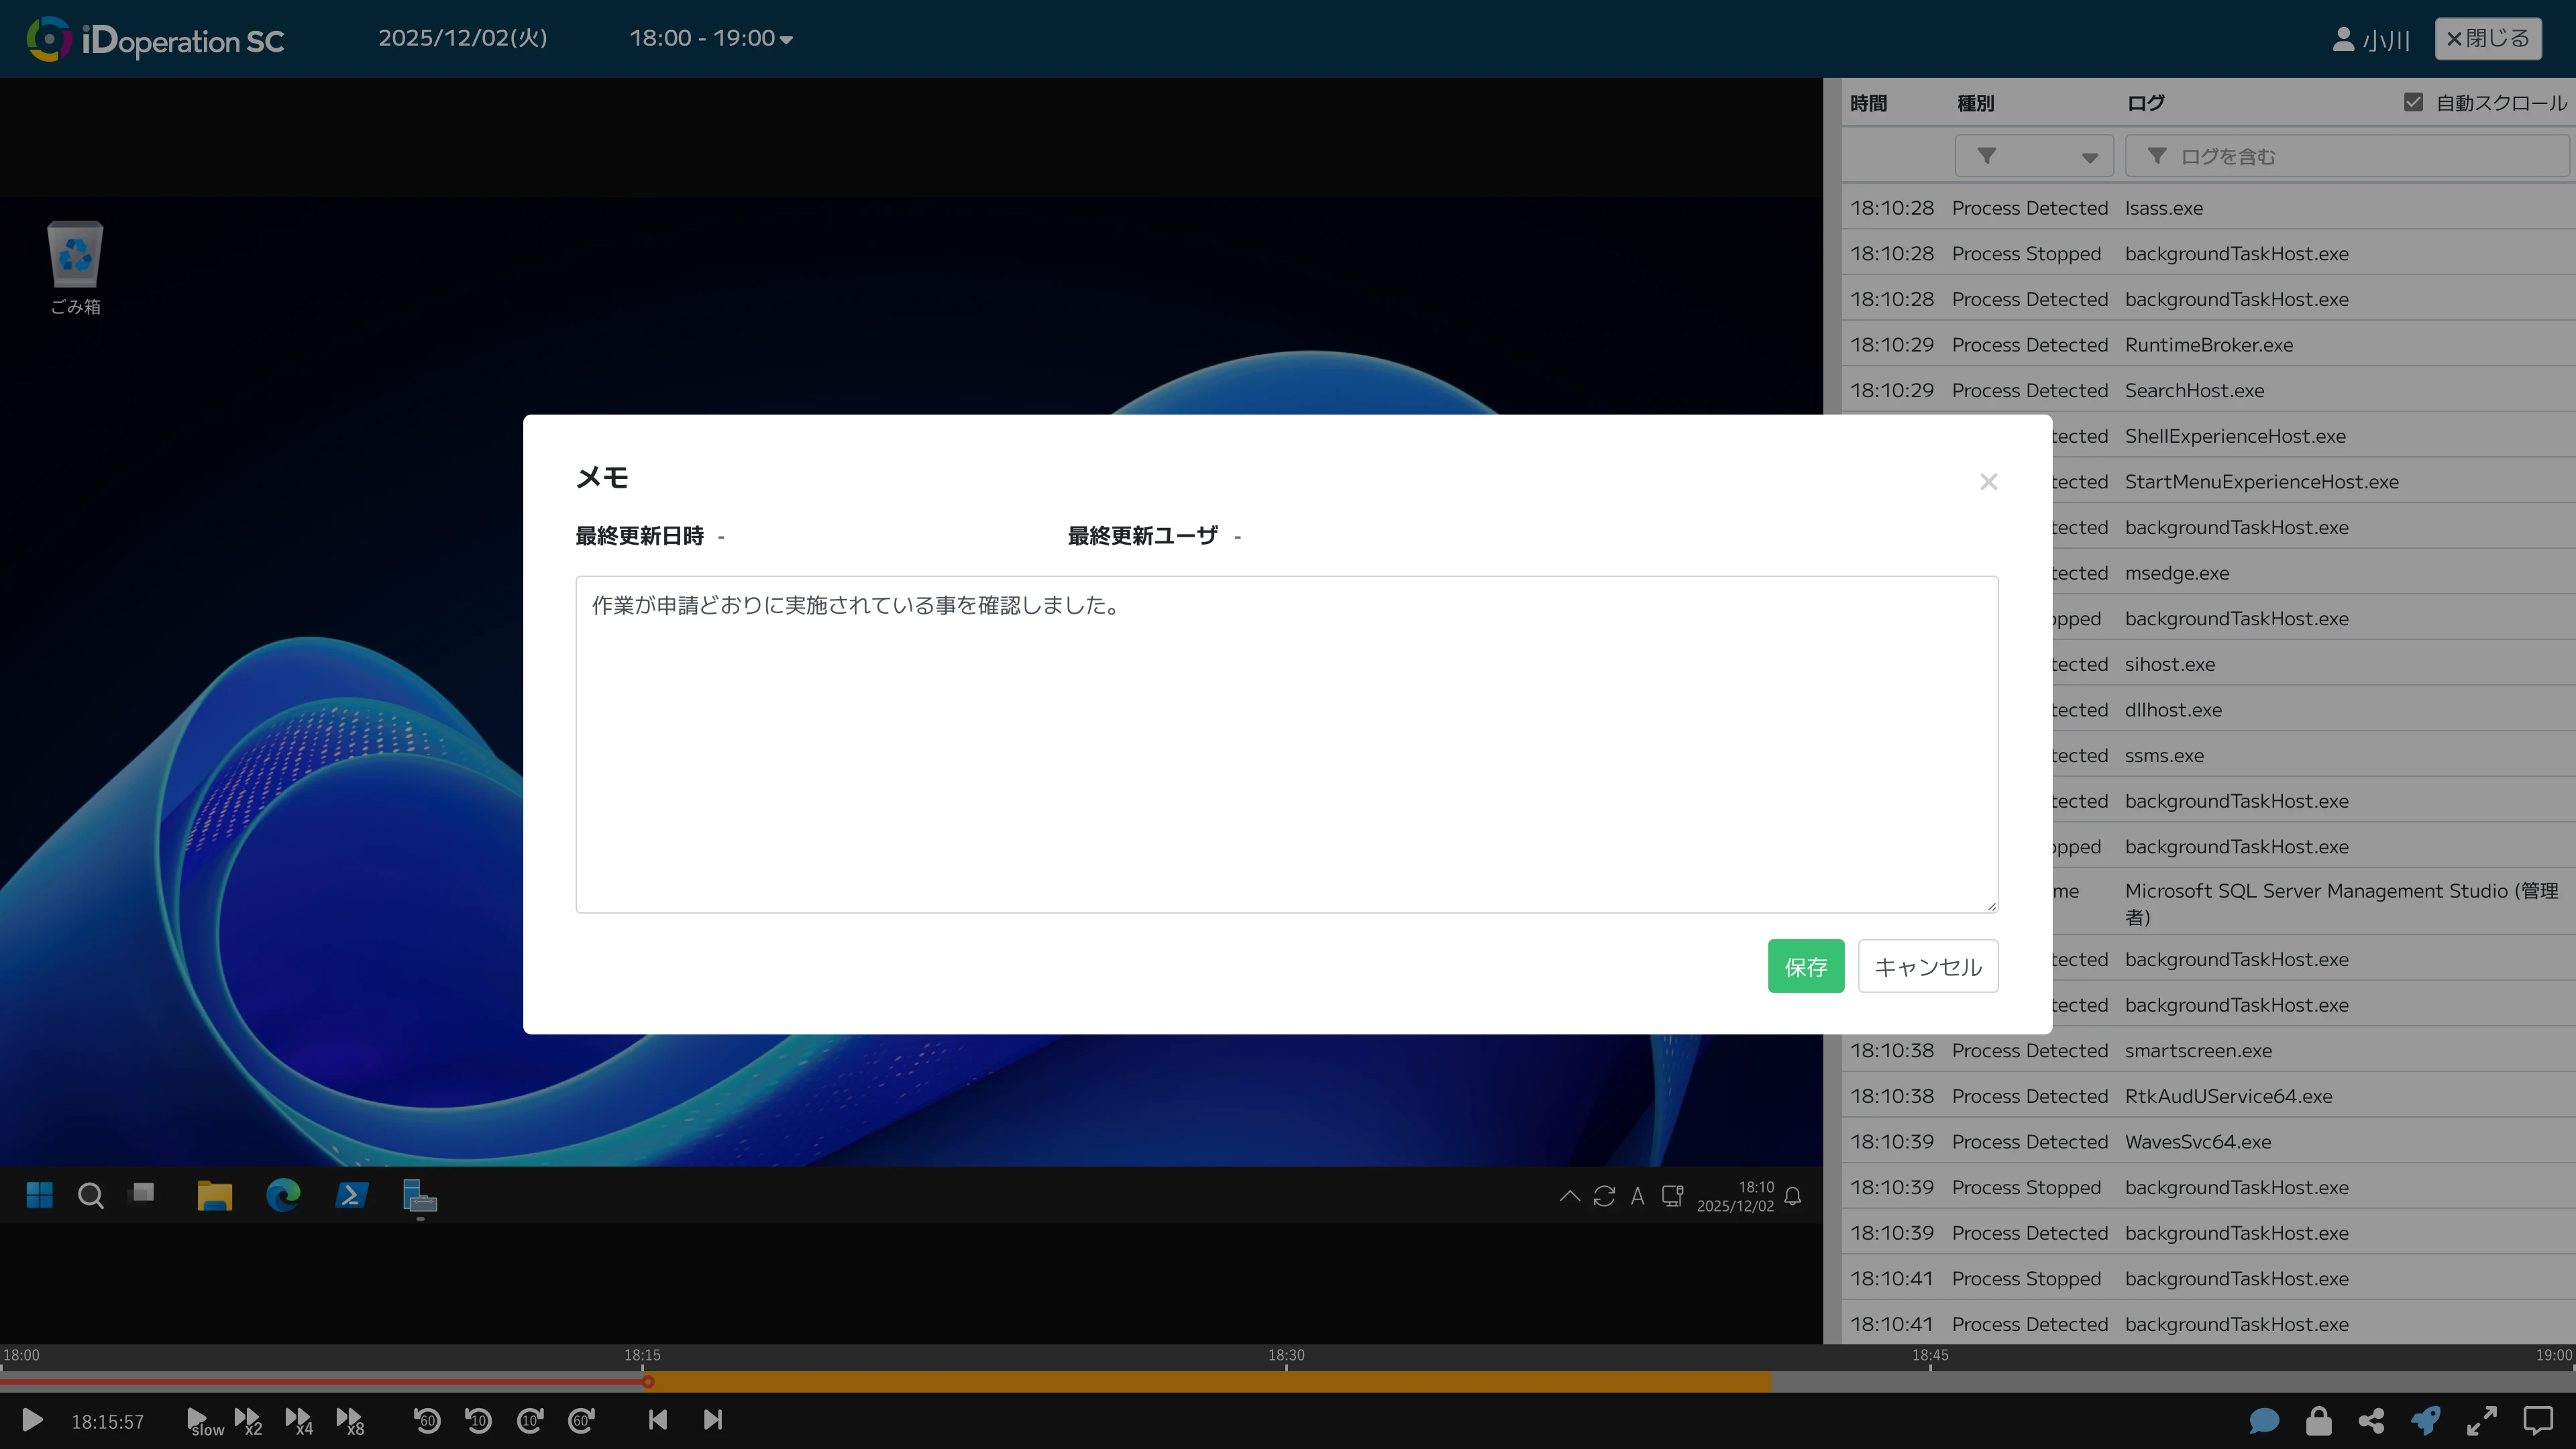Skip forward 10 seconds with the 10 icon
Screen dimensions: 2576x1449
point(529,1420)
